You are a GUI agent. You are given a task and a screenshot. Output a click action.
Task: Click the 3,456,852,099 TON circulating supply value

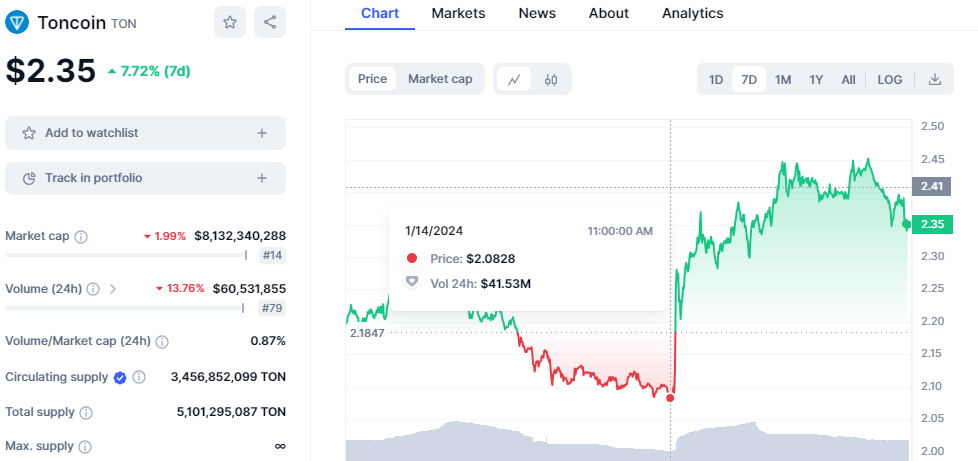228,377
